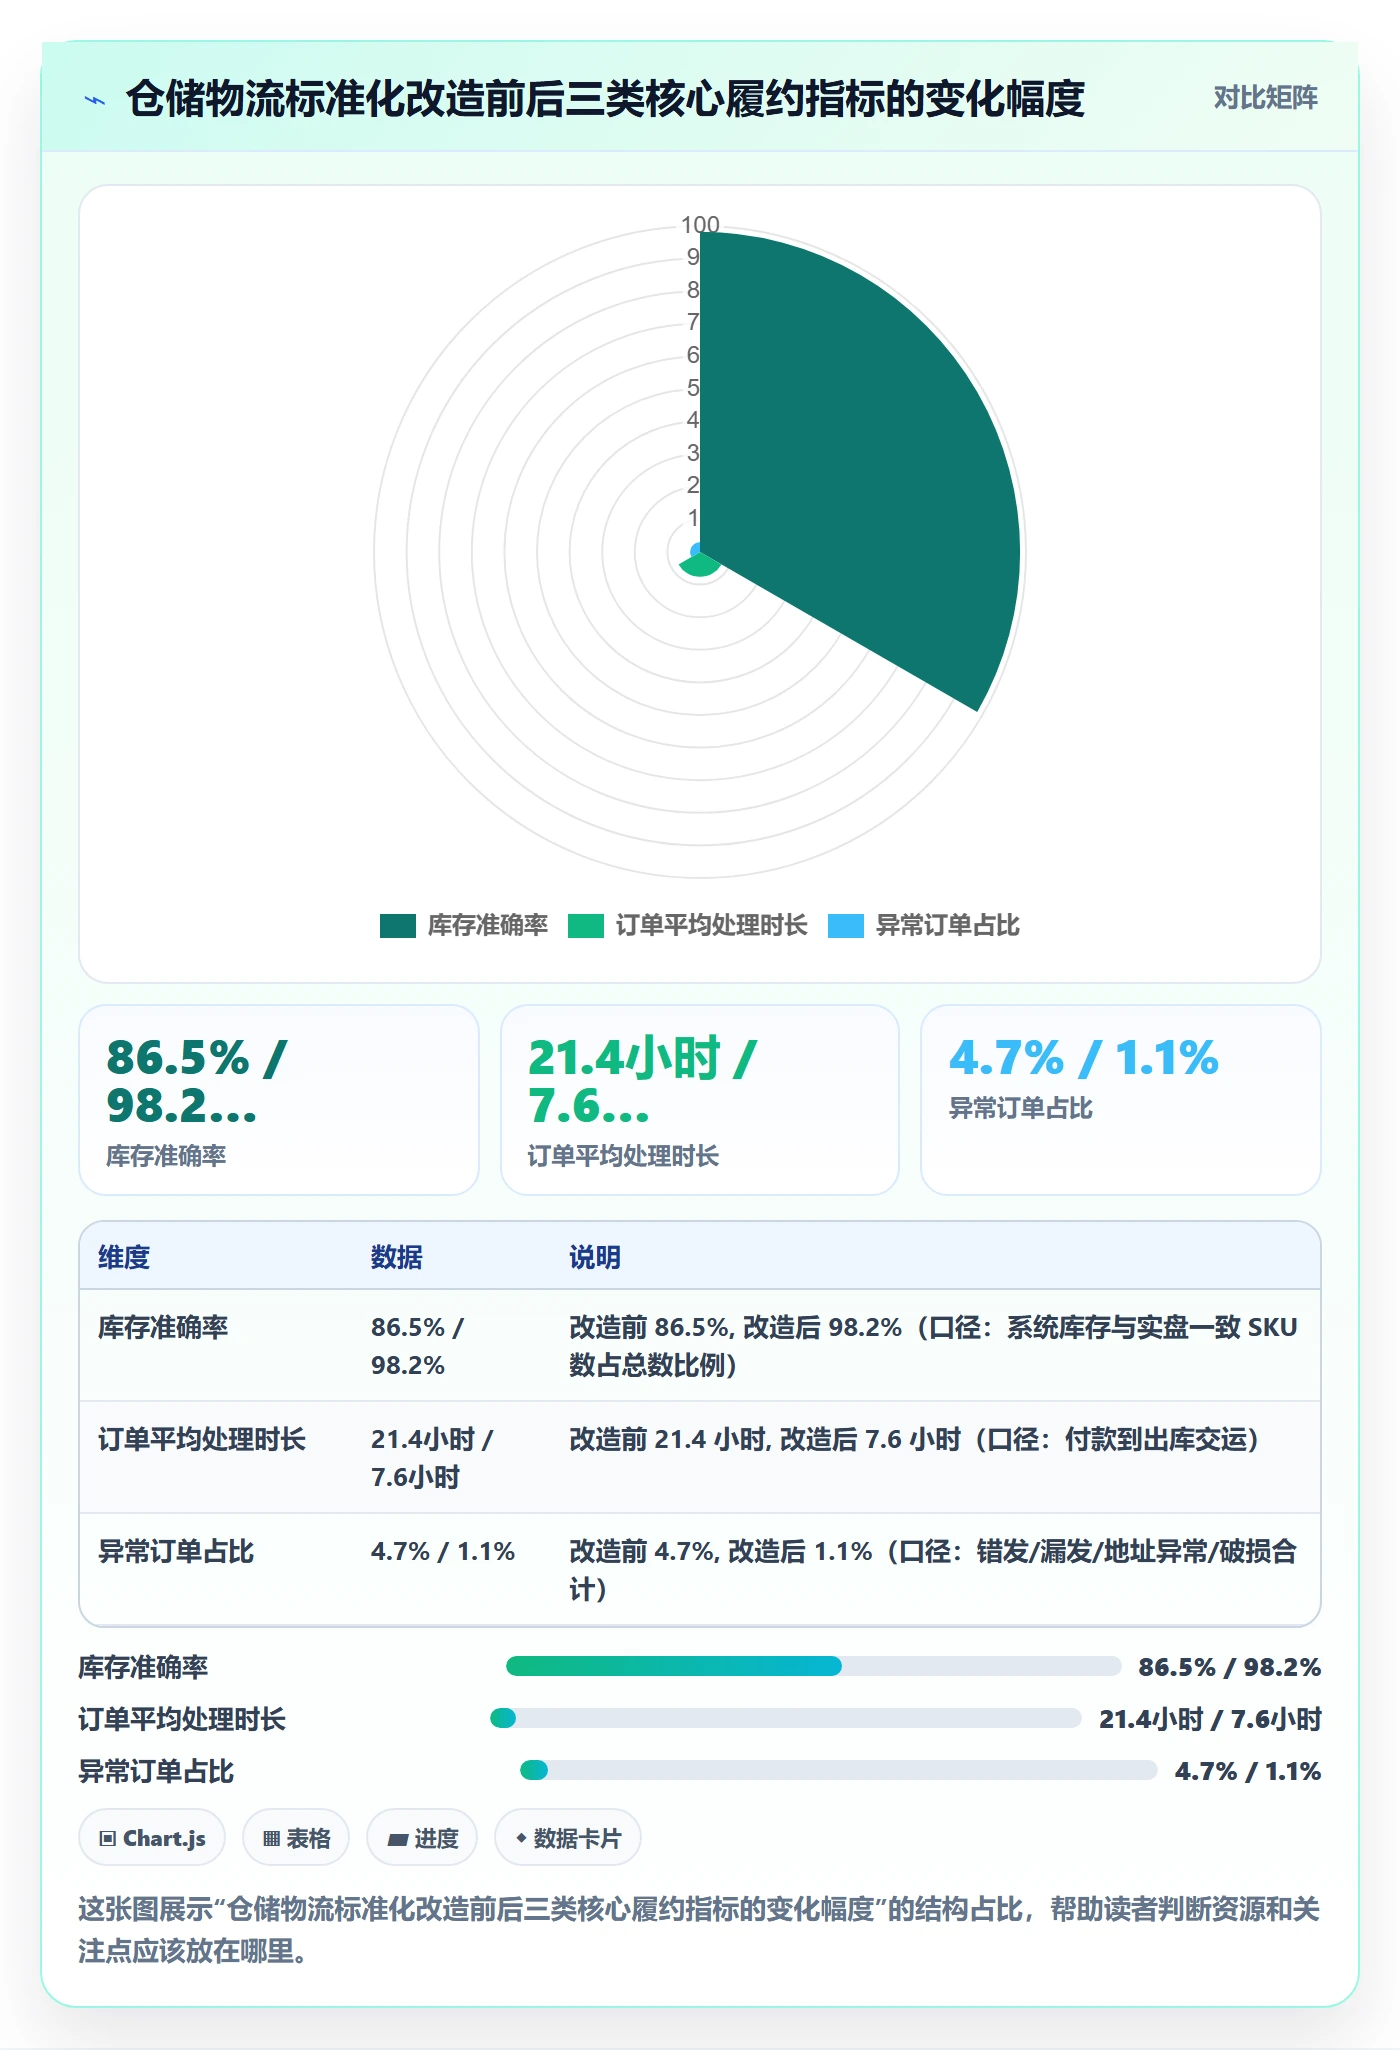Click the 数据卡片 tag chip
Viewport: 1400px width, 2050px height.
[x=568, y=1838]
